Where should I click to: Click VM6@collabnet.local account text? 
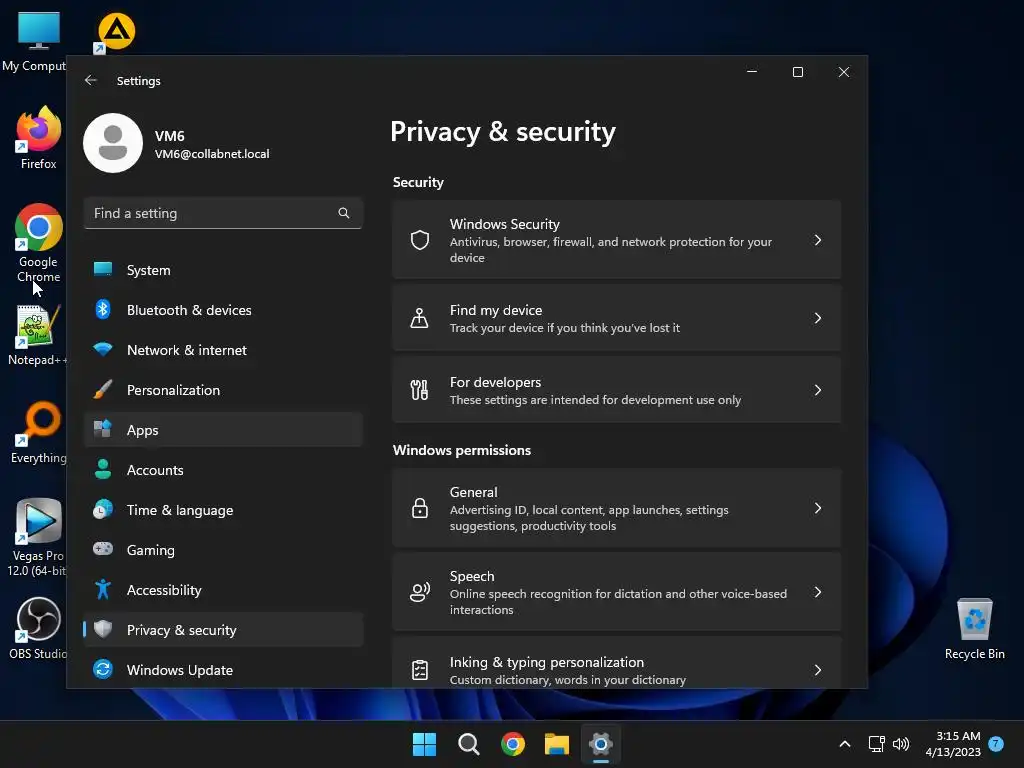pos(212,154)
